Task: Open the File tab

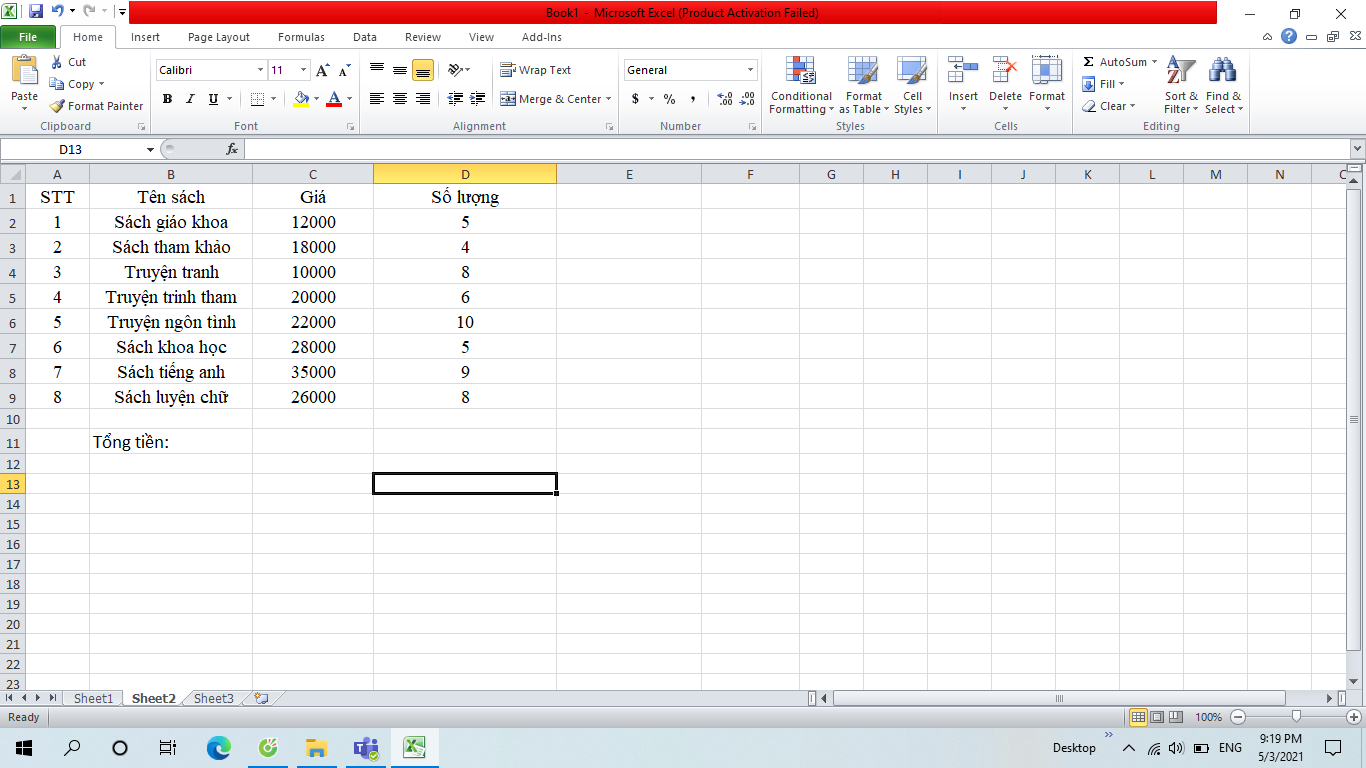Action: [x=28, y=37]
